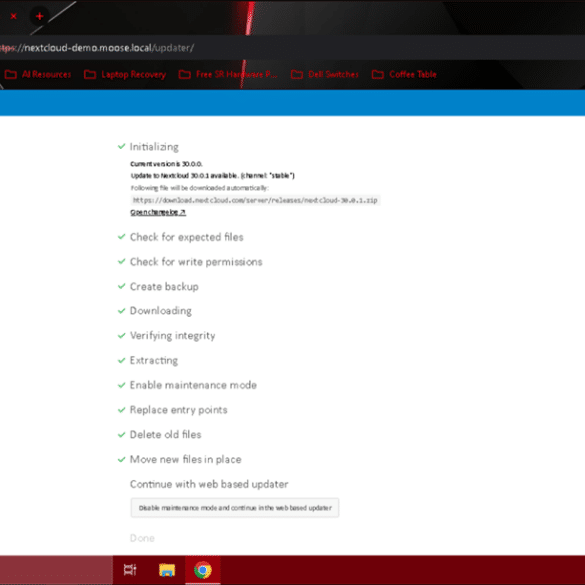Select the Initializing step heading
The height and width of the screenshot is (585, 585).
(x=154, y=147)
